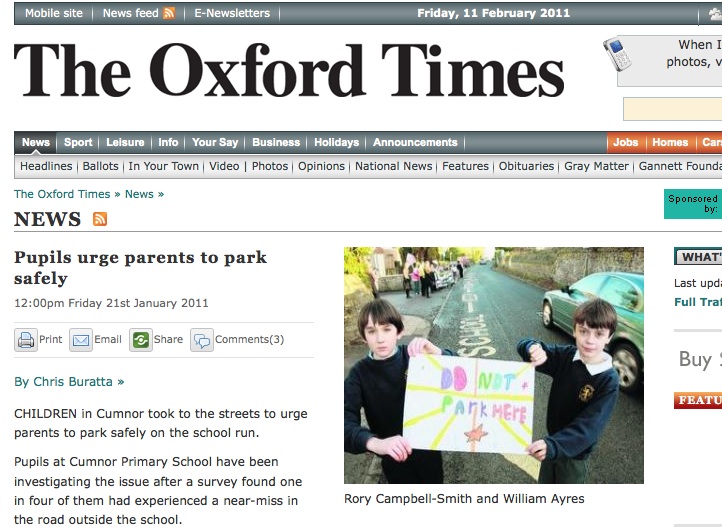Click the envelope Email icon

point(81,340)
